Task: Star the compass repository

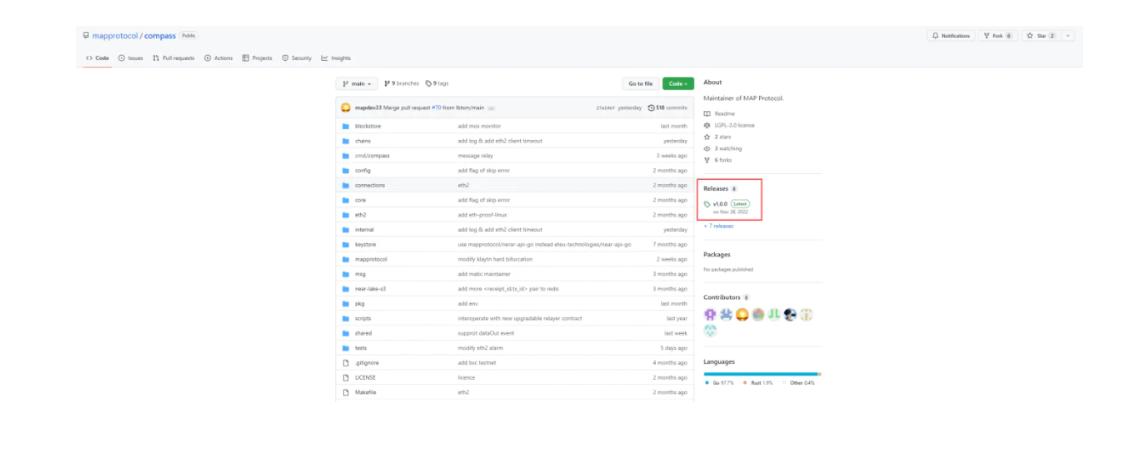Action: [x=1042, y=36]
